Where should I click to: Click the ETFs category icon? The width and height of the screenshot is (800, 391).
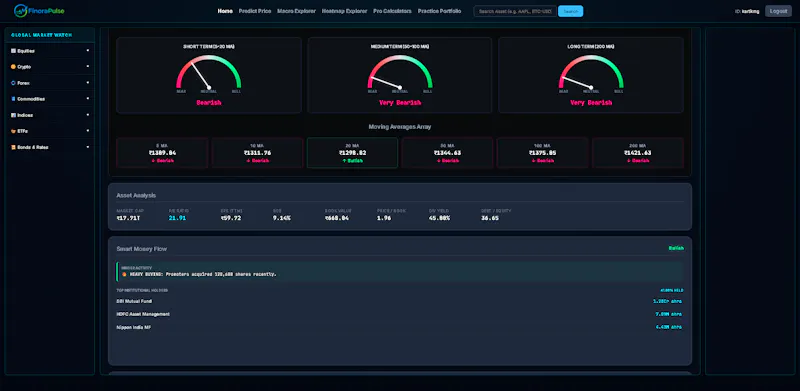click(13, 131)
